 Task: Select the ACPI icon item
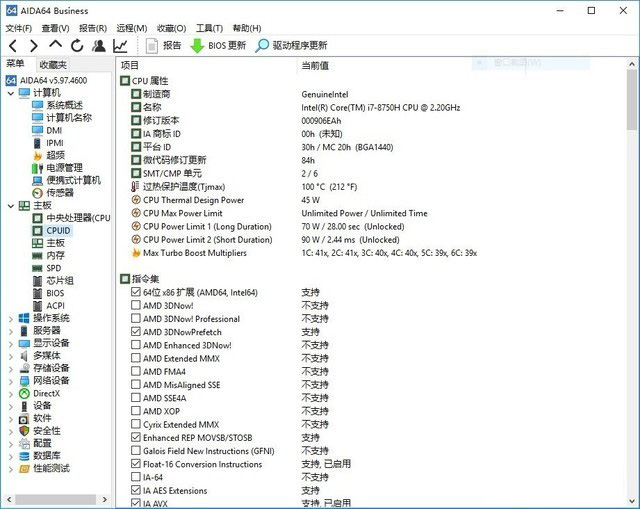pos(37,306)
